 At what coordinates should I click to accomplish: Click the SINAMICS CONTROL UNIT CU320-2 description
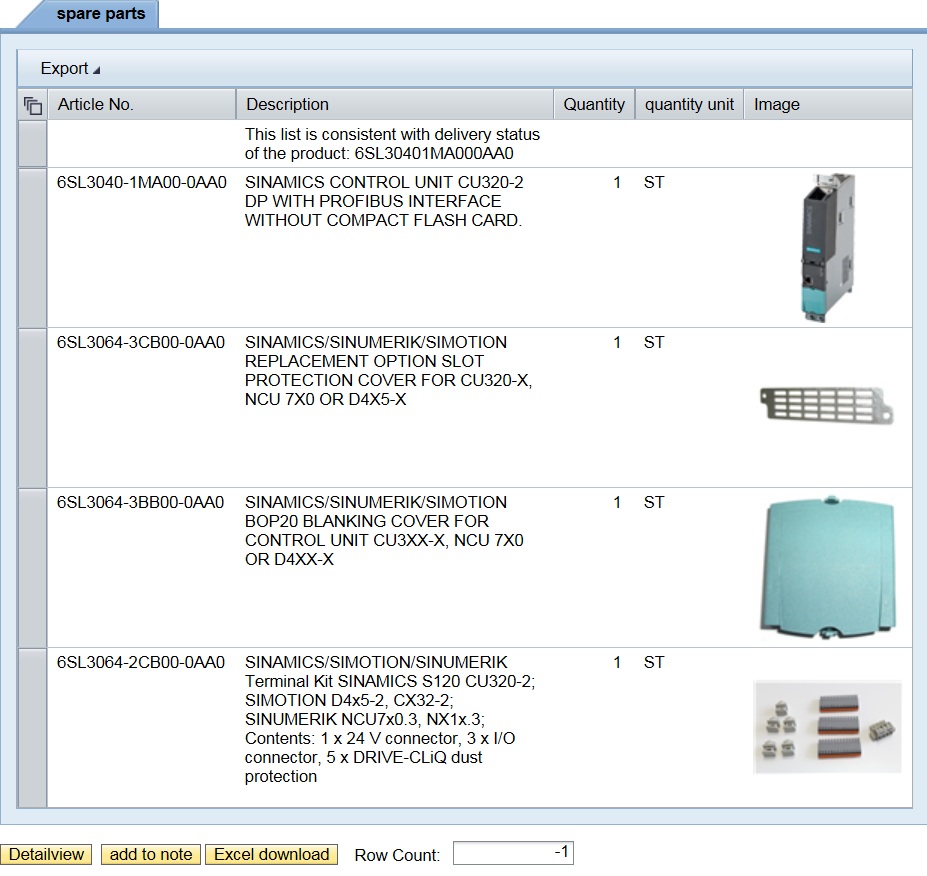coord(384,202)
